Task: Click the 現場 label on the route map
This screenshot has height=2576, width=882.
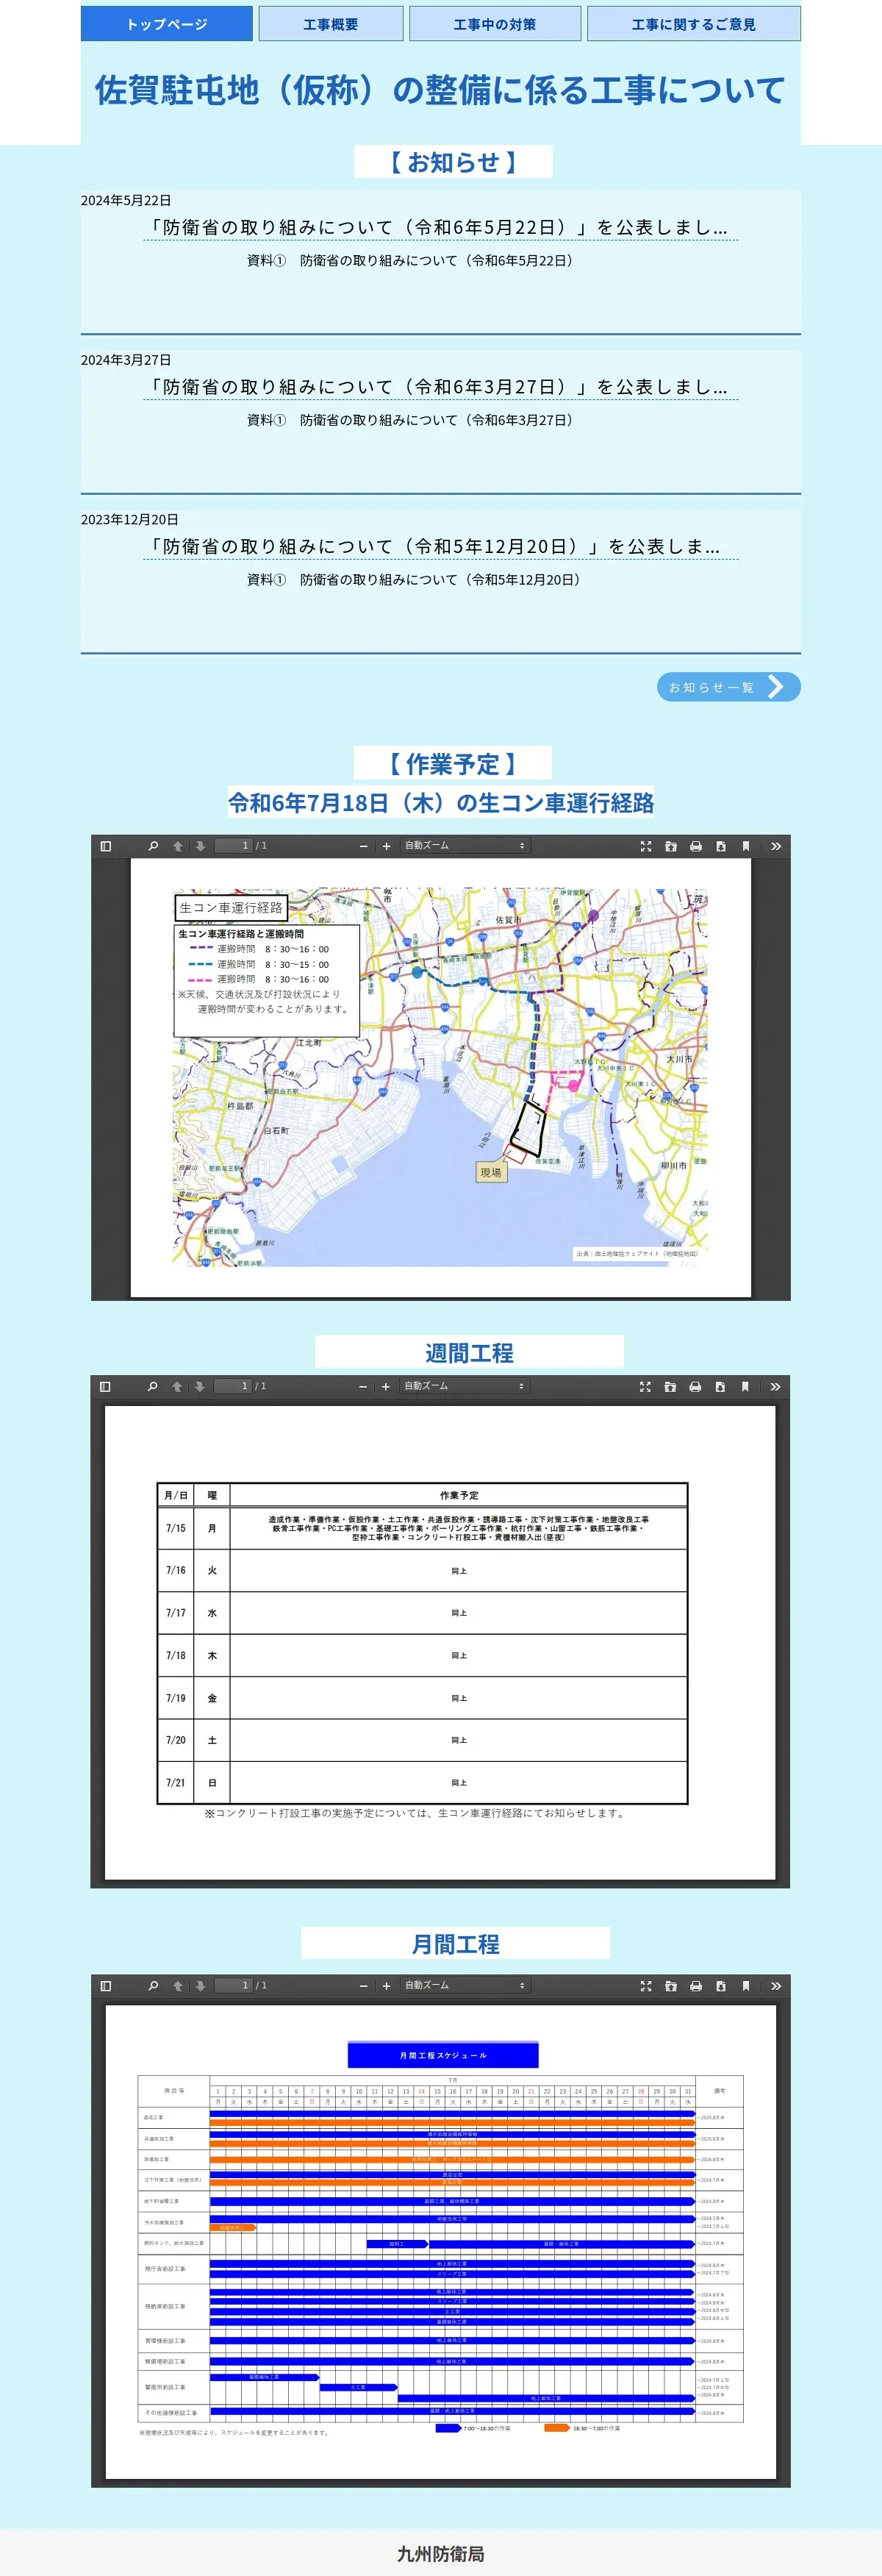Action: coord(491,1172)
